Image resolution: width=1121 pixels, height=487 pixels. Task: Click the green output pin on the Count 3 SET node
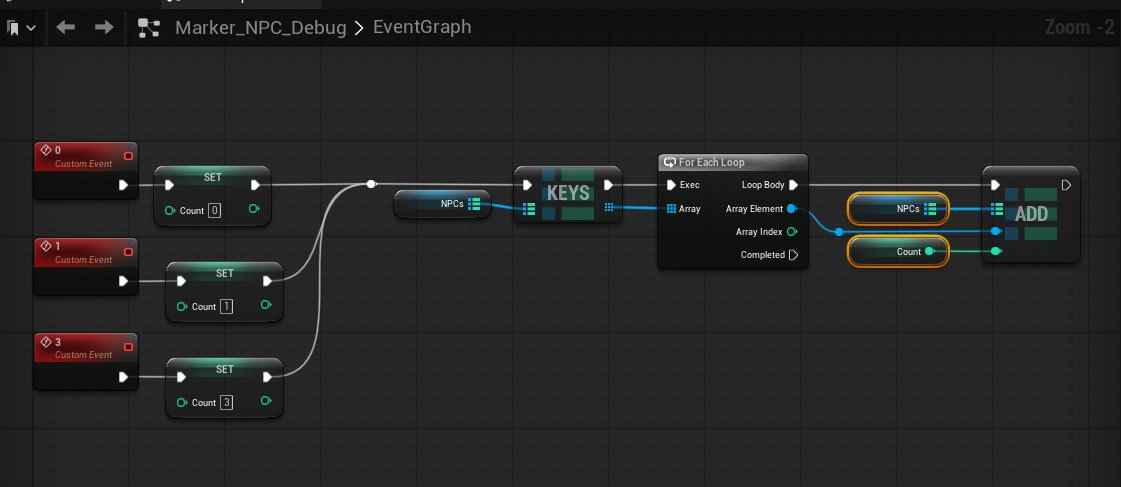[266, 400]
